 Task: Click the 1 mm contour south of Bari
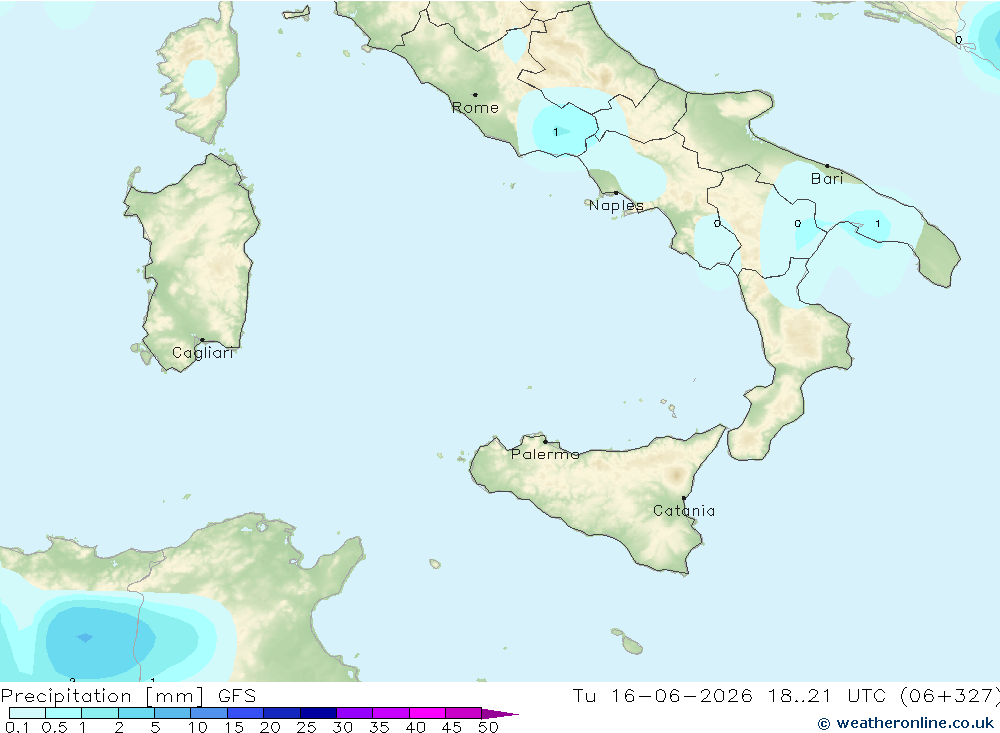coord(878,223)
